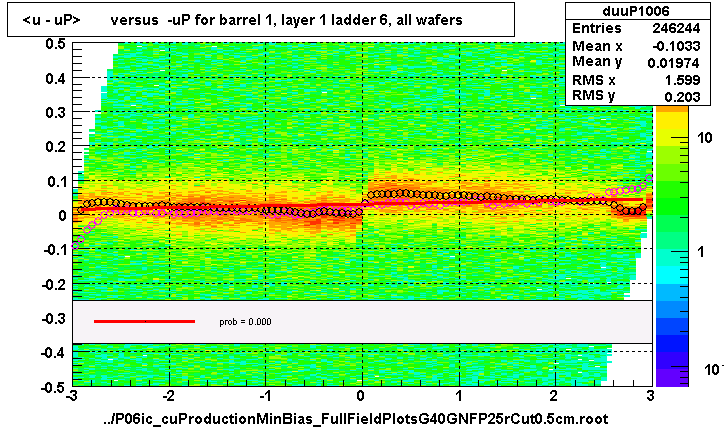Click the y-axis label 0.2
This screenshot has width=725, height=429.
click(x=56, y=147)
